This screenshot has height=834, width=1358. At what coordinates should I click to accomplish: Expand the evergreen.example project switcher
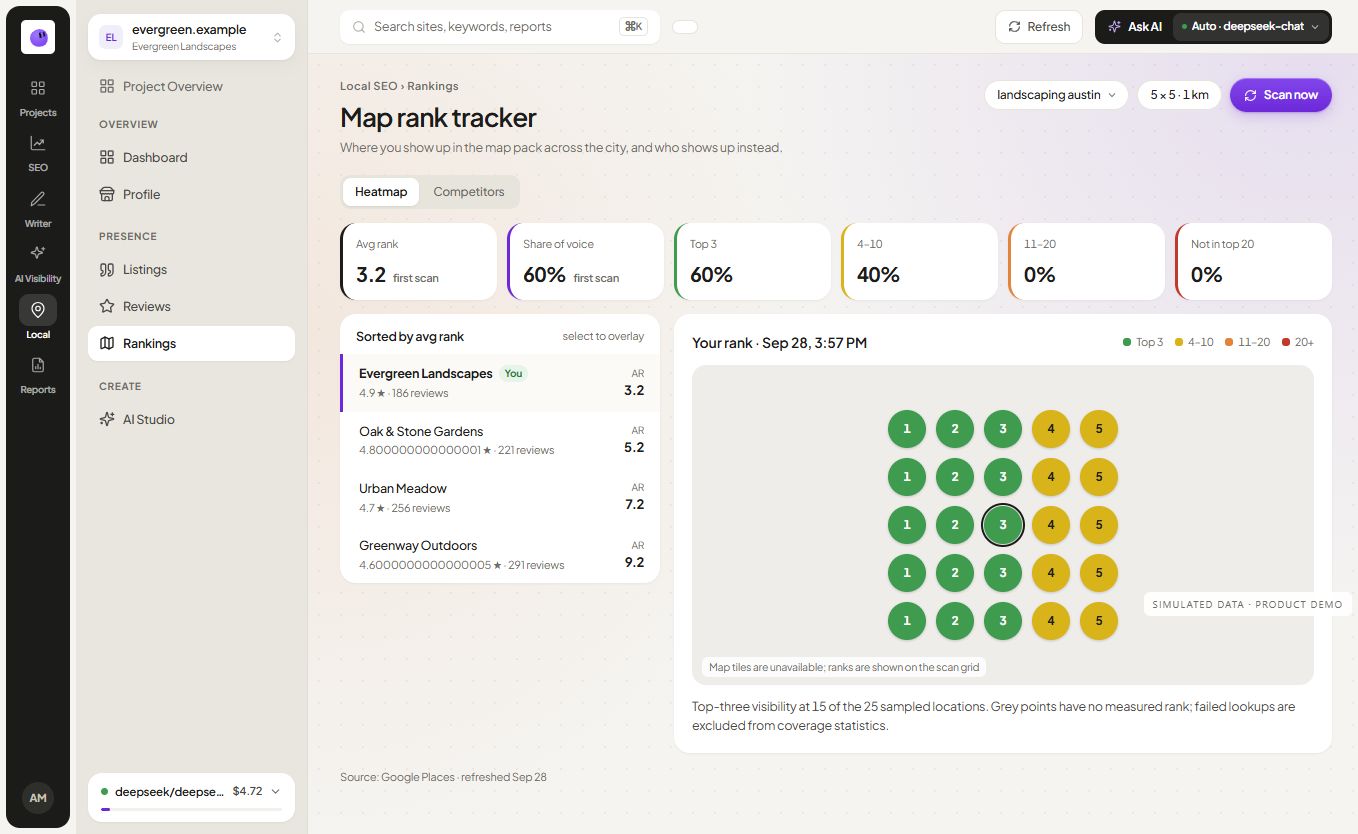pyautogui.click(x=191, y=37)
